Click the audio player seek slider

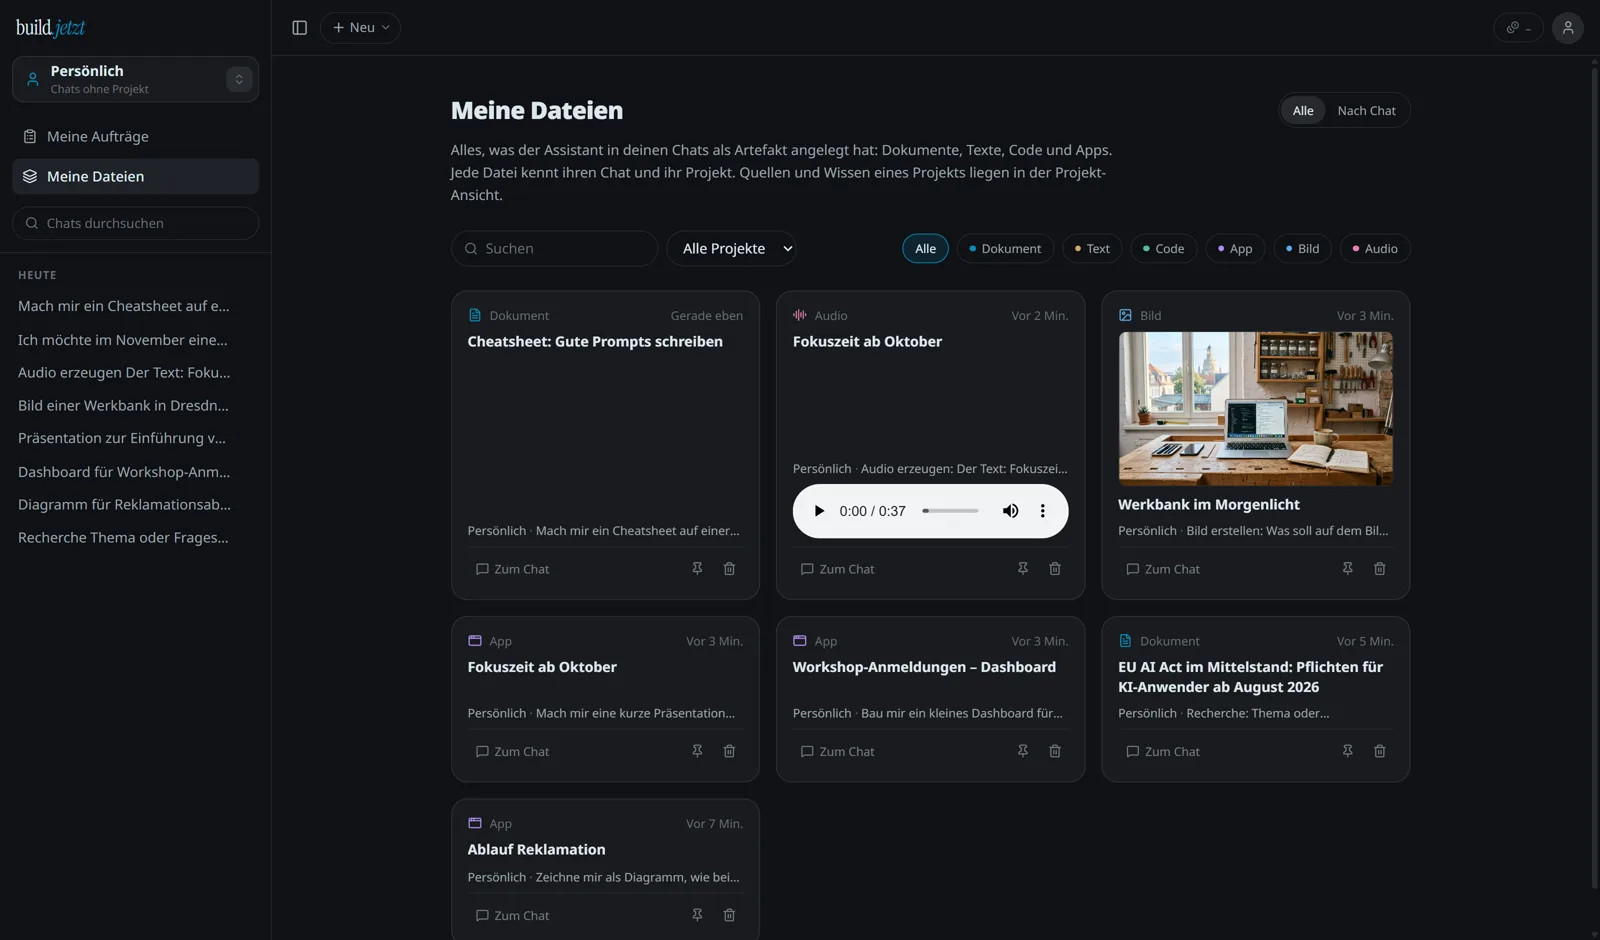click(x=950, y=511)
